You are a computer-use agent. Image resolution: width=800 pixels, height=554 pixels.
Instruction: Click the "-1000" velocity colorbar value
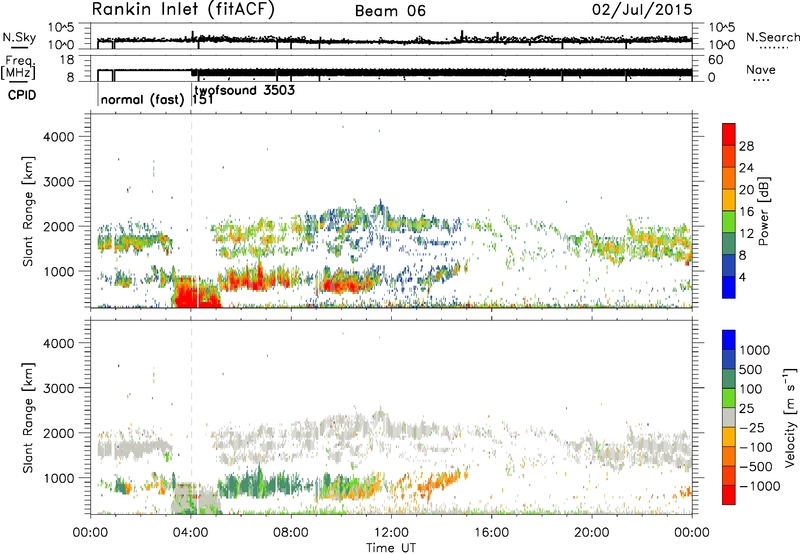click(x=759, y=486)
